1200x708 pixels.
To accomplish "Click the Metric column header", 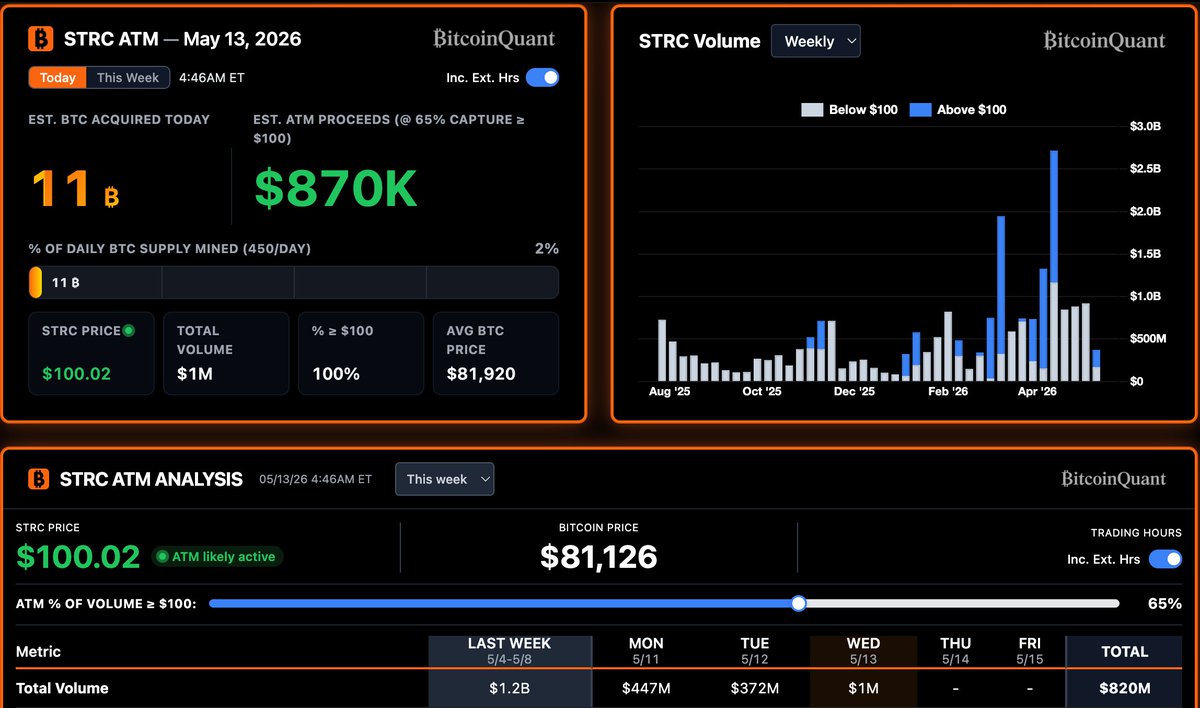I will pos(38,651).
